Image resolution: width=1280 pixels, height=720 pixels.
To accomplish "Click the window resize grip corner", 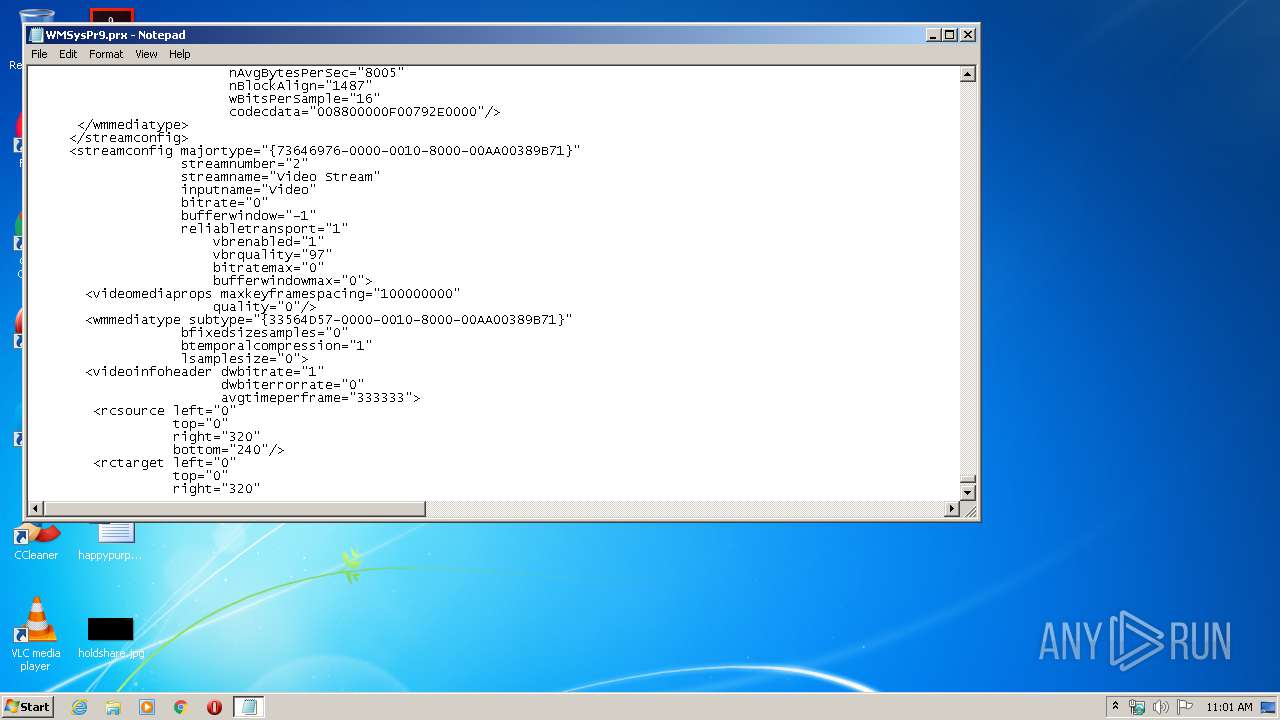I will [x=968, y=510].
